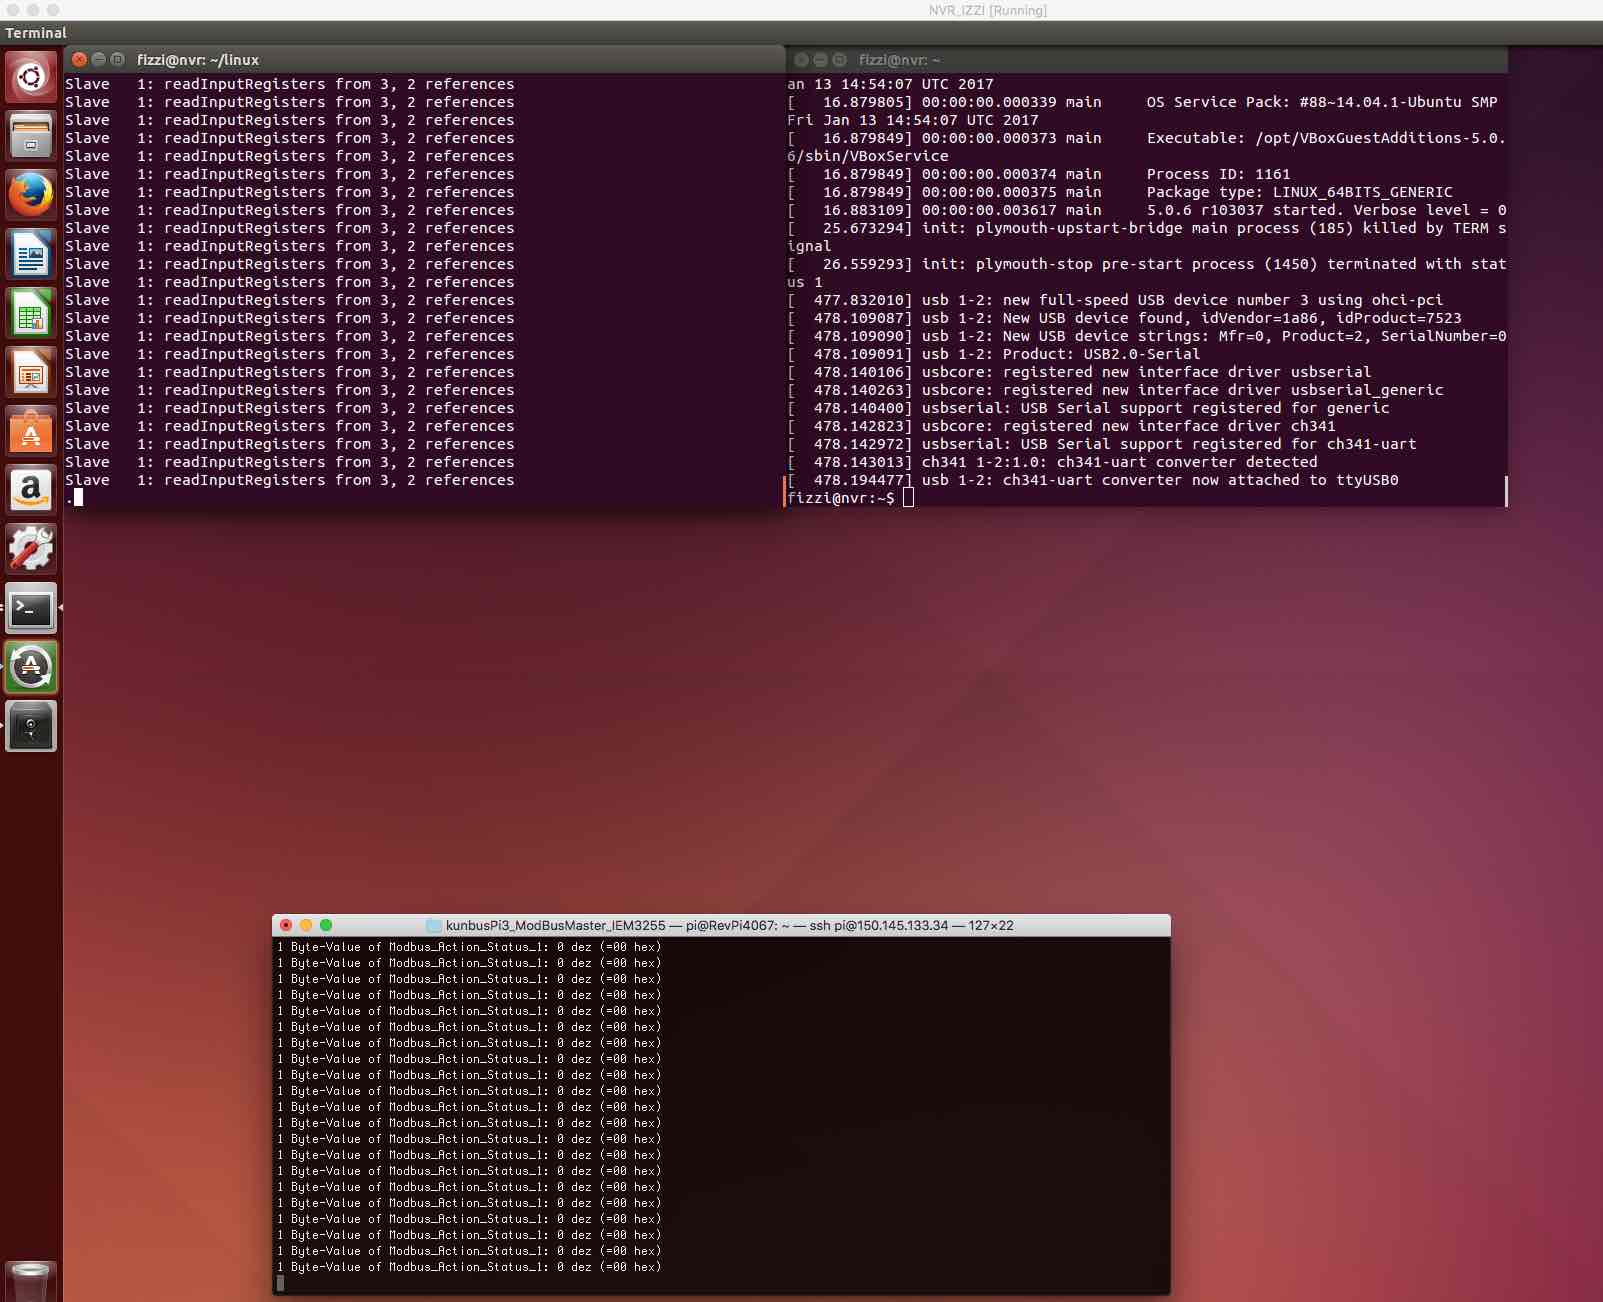Click the folder icon in ssh title
The width and height of the screenshot is (1603, 1302).
click(434, 925)
